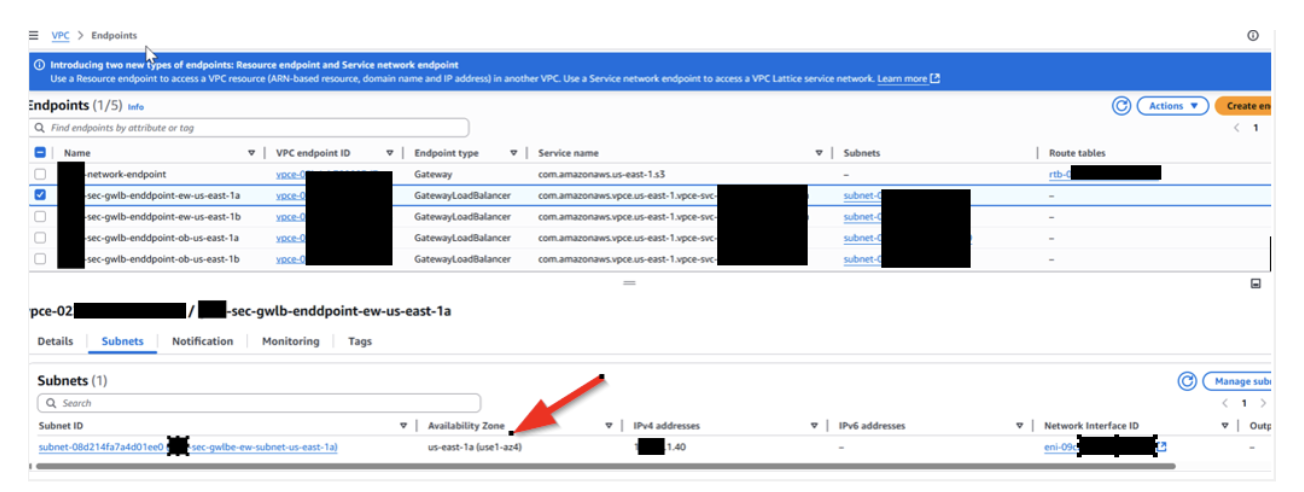Go to previous page in Endpoints pagination
Screen dimensions: 1304x492
(x=1236, y=128)
